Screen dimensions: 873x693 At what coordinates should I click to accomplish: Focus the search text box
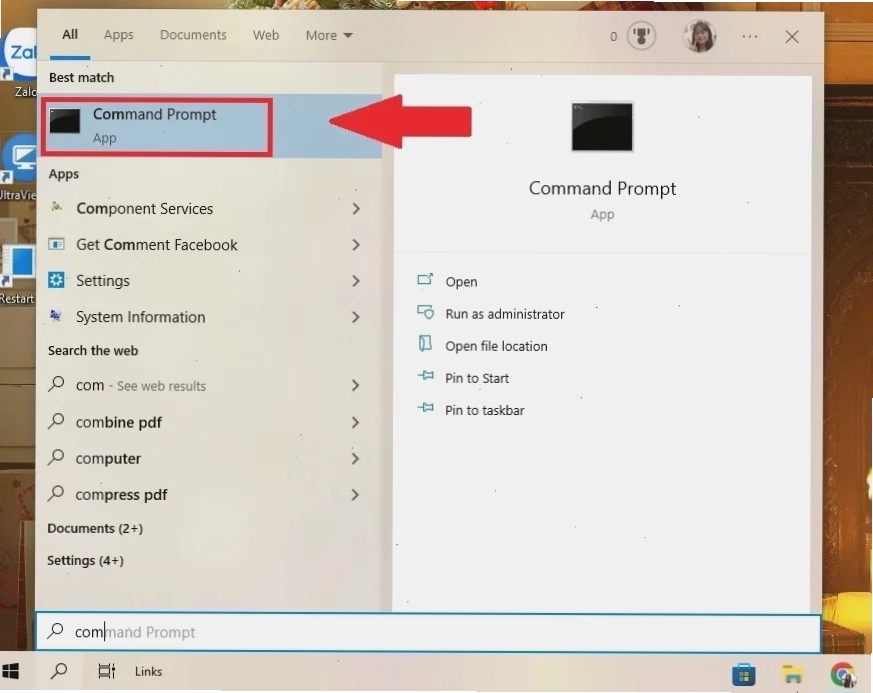[428, 632]
